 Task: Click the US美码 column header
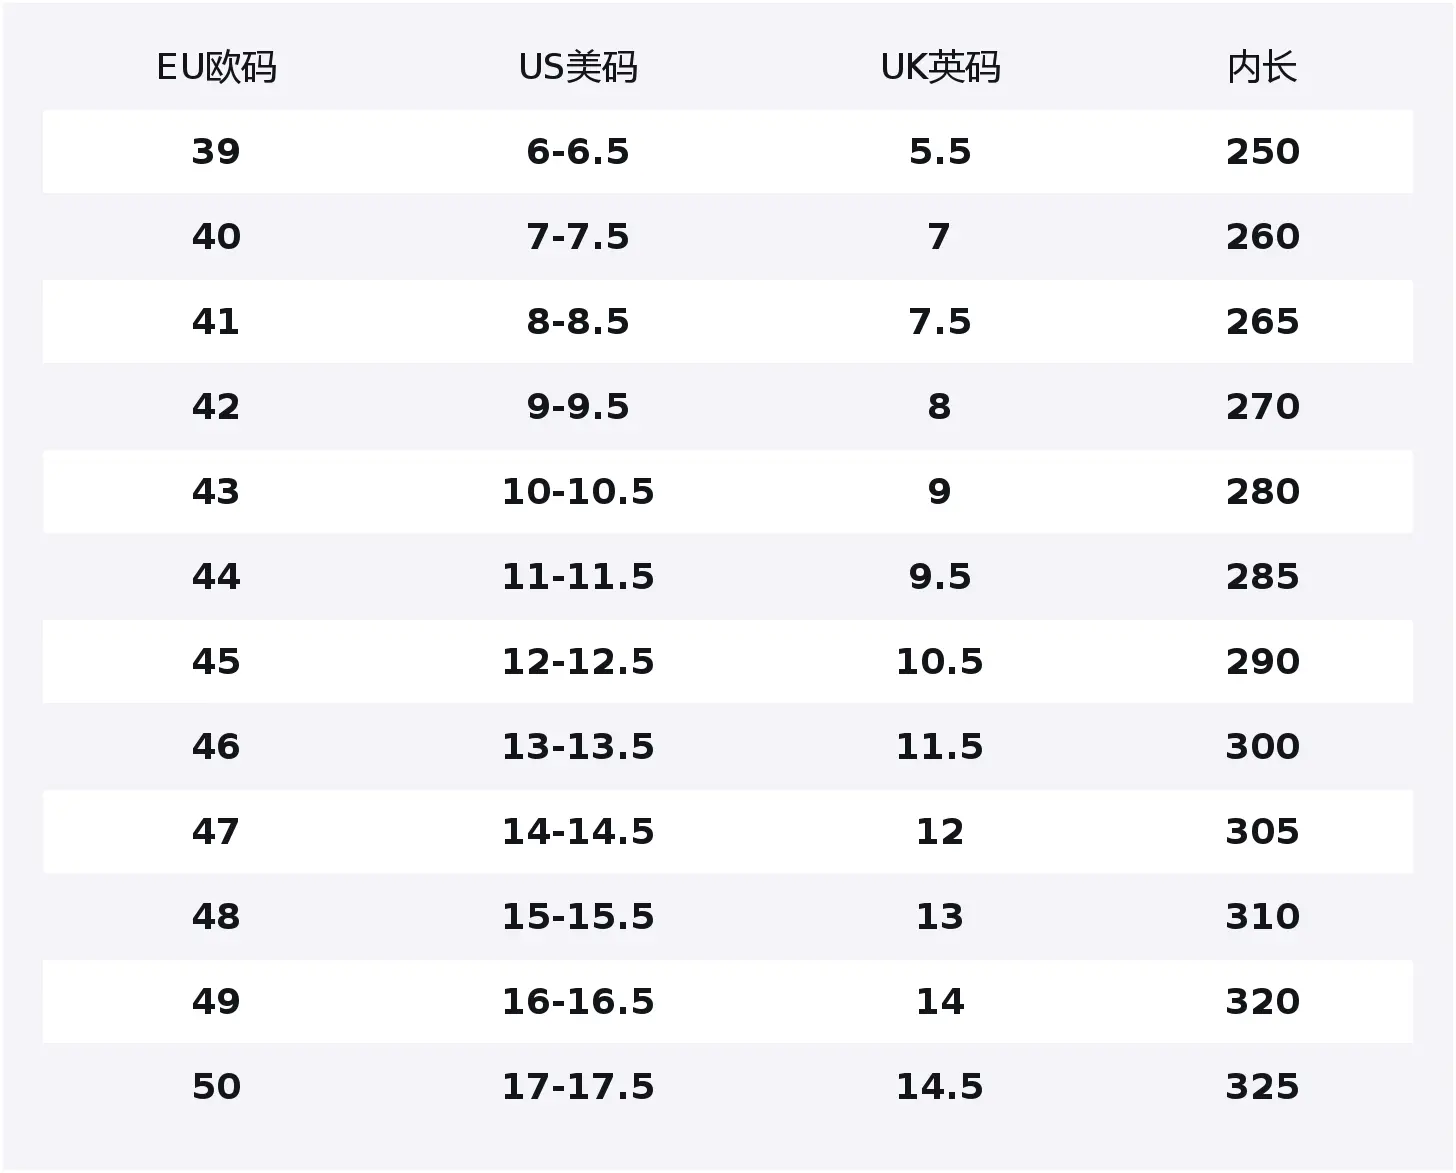[x=578, y=68]
